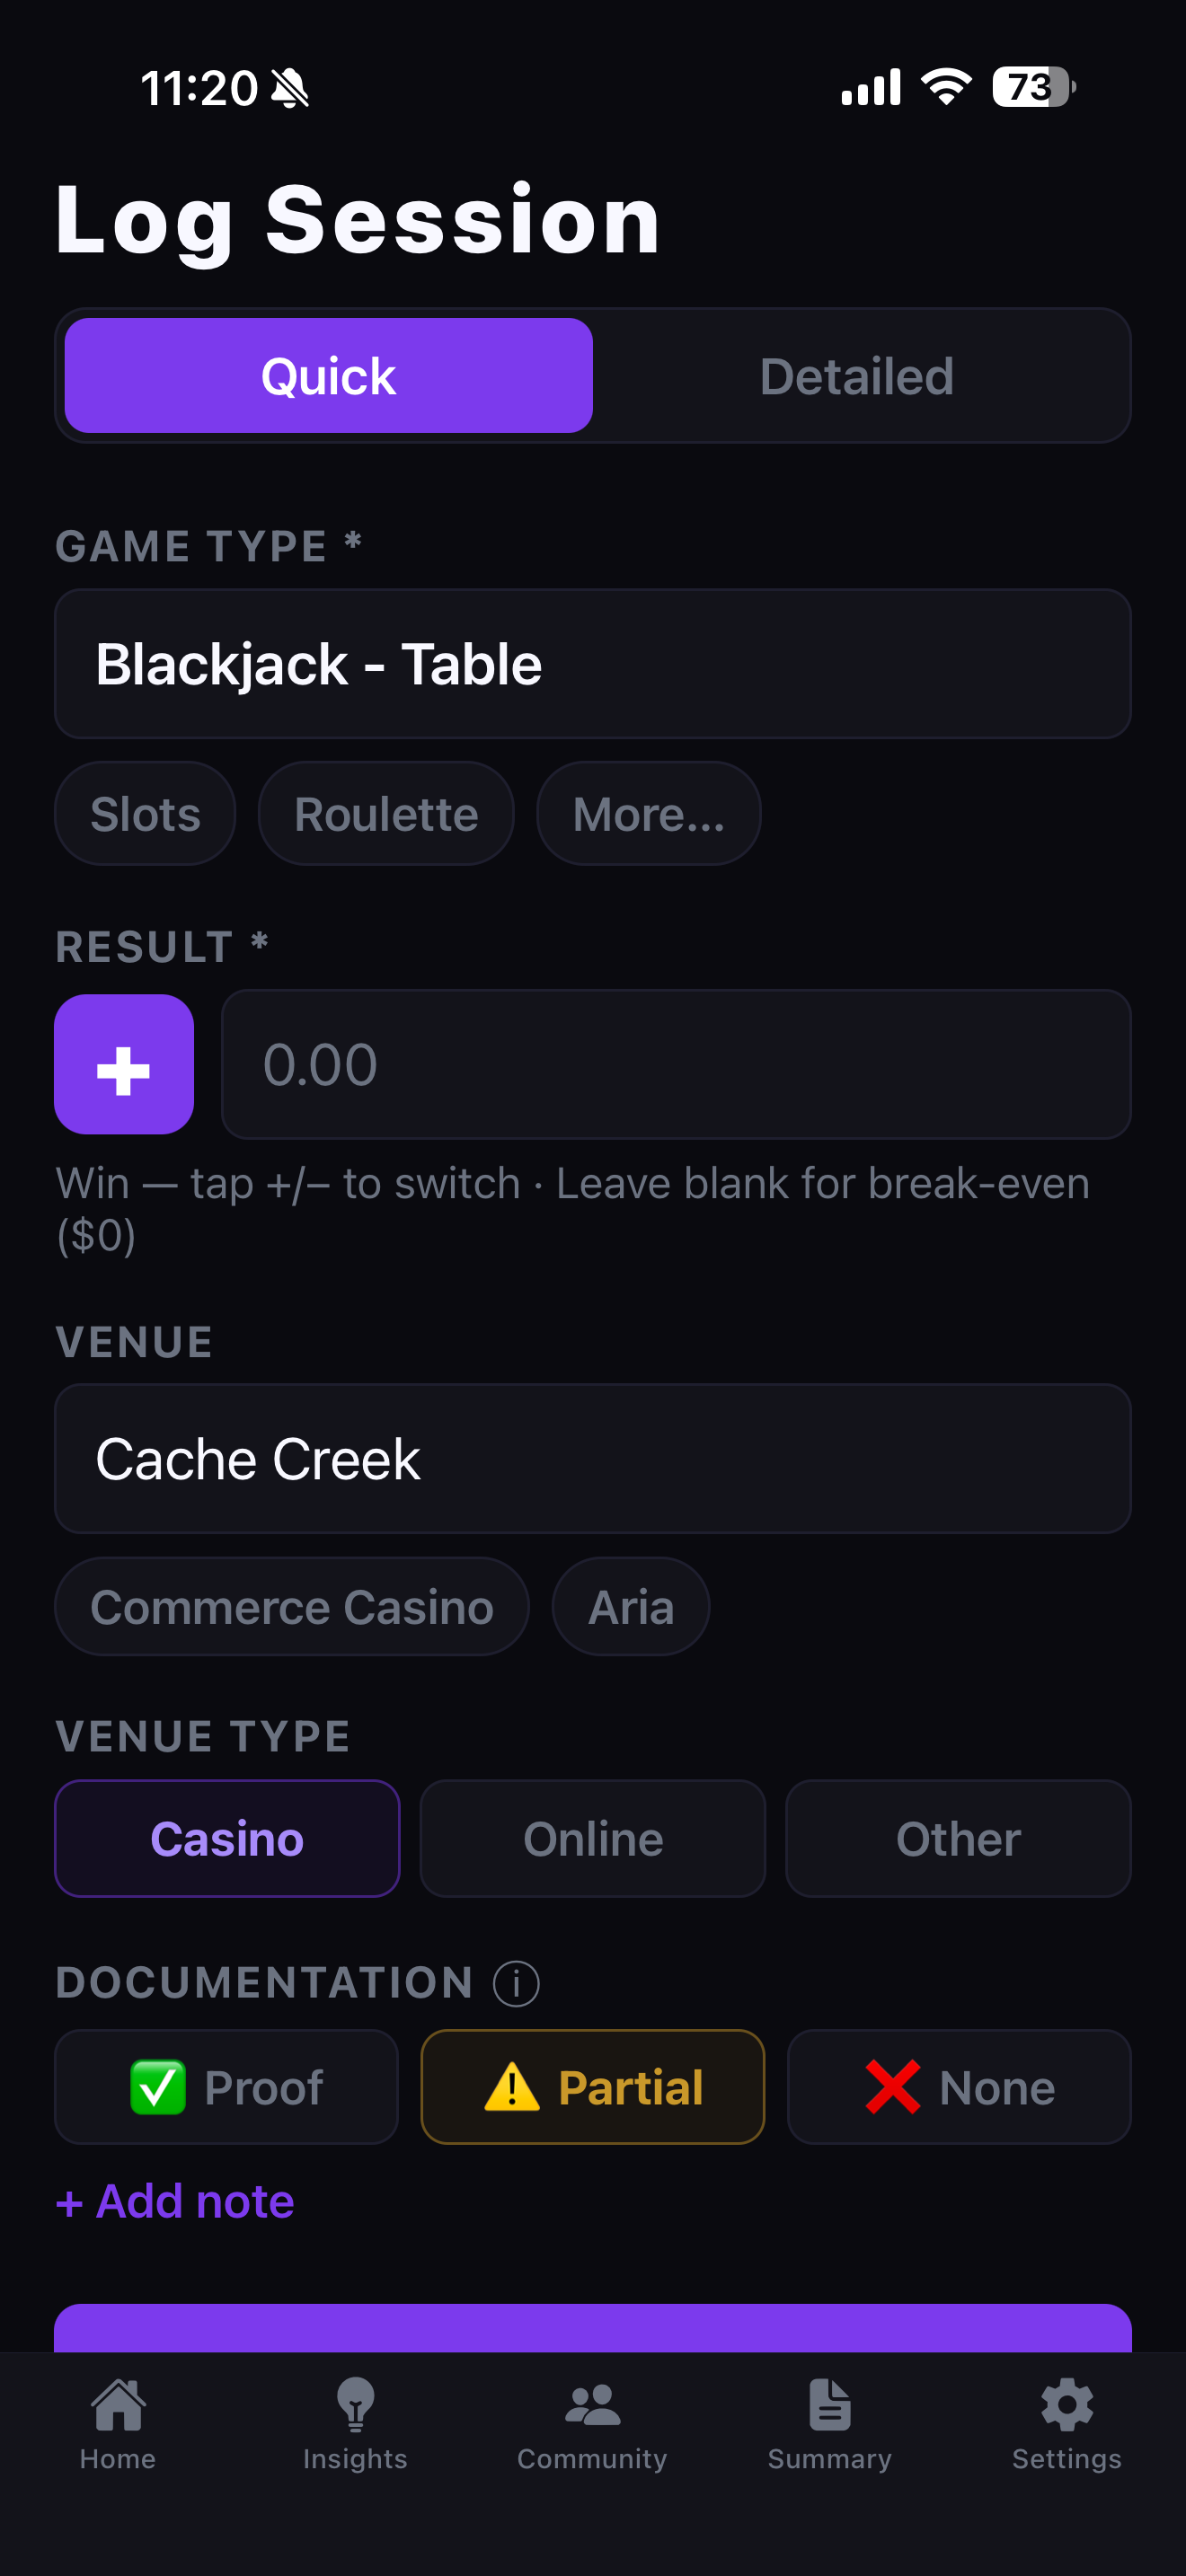Choose Online venue type

tap(593, 1838)
